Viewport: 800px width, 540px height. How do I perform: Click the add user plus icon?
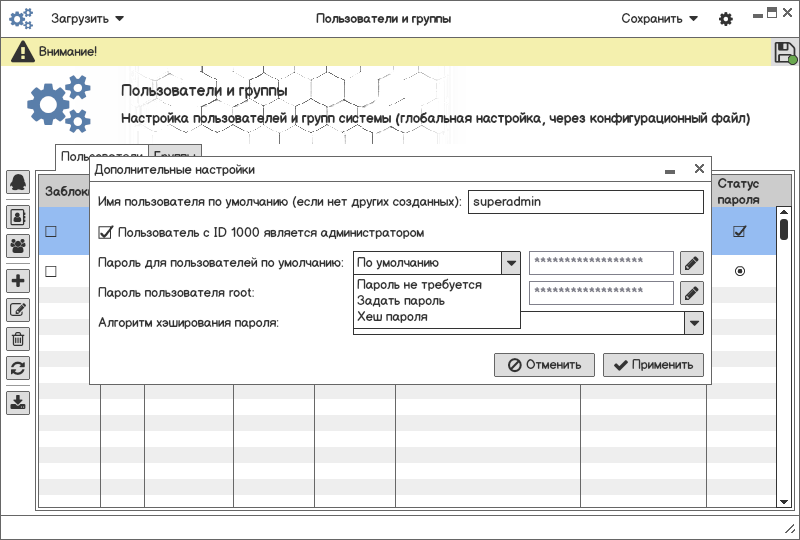coord(18,281)
